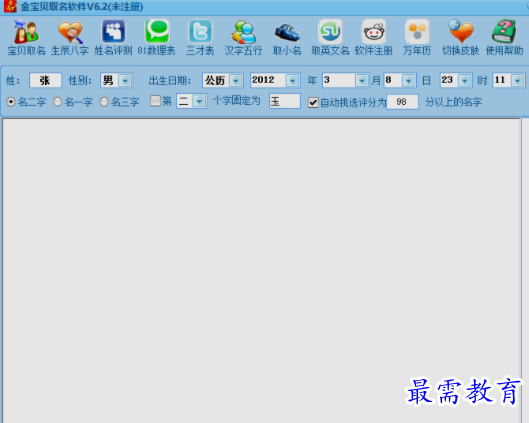Open the day dropdown showing 8
The image size is (529, 423).
pyautogui.click(x=408, y=81)
